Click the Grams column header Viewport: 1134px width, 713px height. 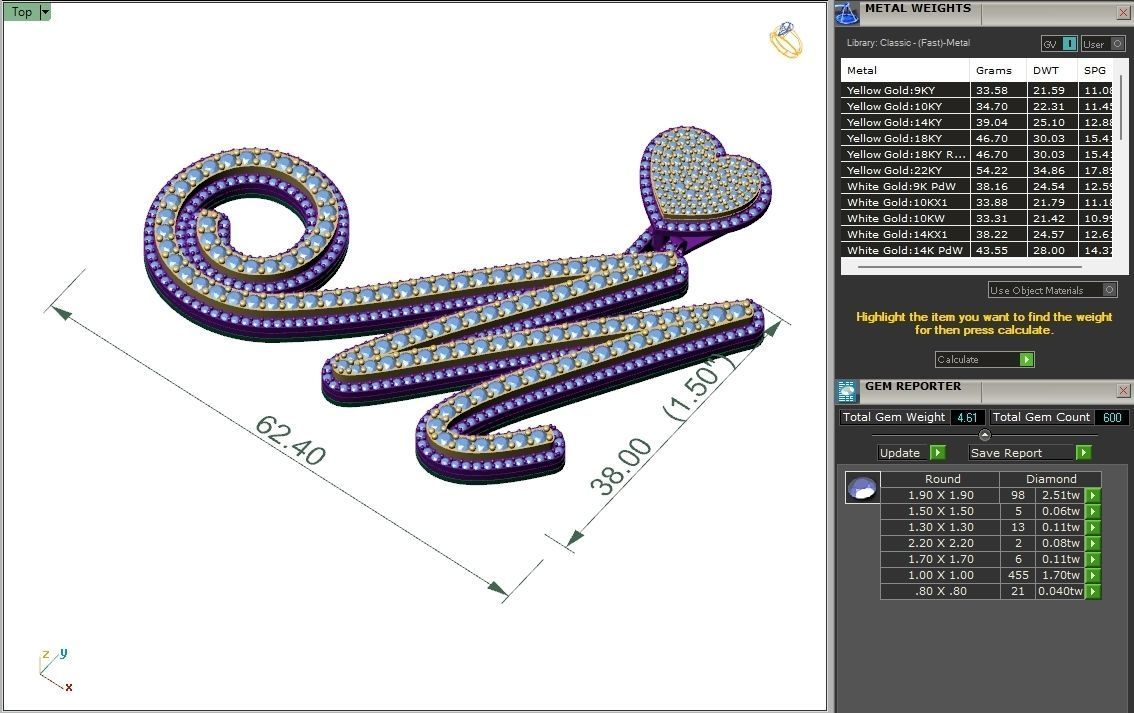click(x=998, y=70)
